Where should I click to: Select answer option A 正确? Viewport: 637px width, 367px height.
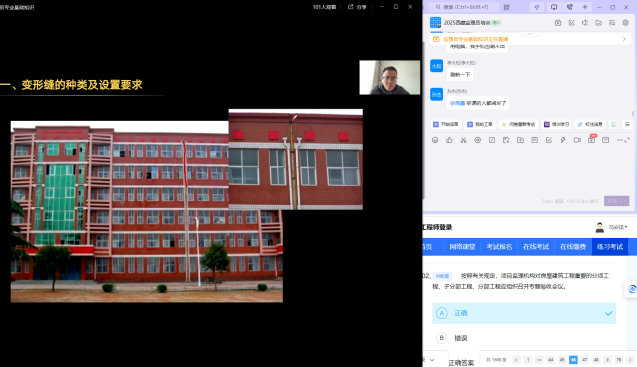524,313
